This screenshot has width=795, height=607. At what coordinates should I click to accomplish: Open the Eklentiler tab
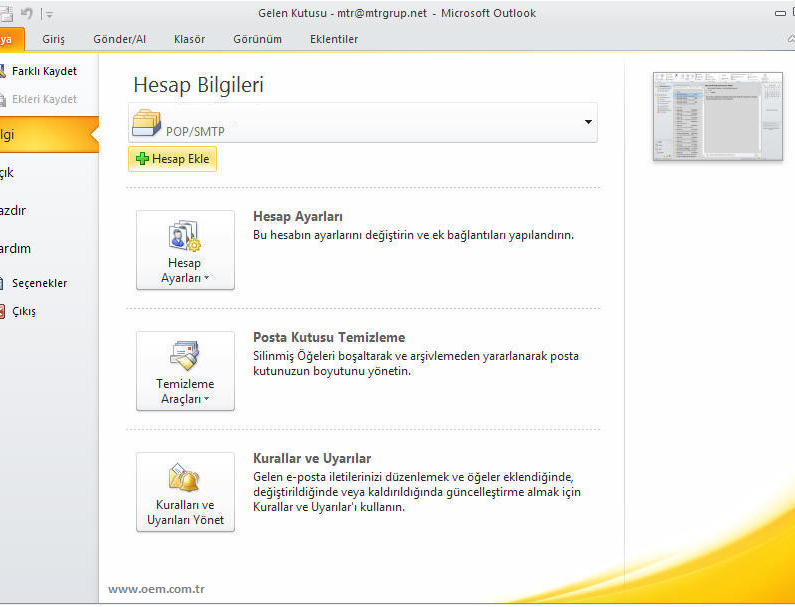[x=334, y=39]
